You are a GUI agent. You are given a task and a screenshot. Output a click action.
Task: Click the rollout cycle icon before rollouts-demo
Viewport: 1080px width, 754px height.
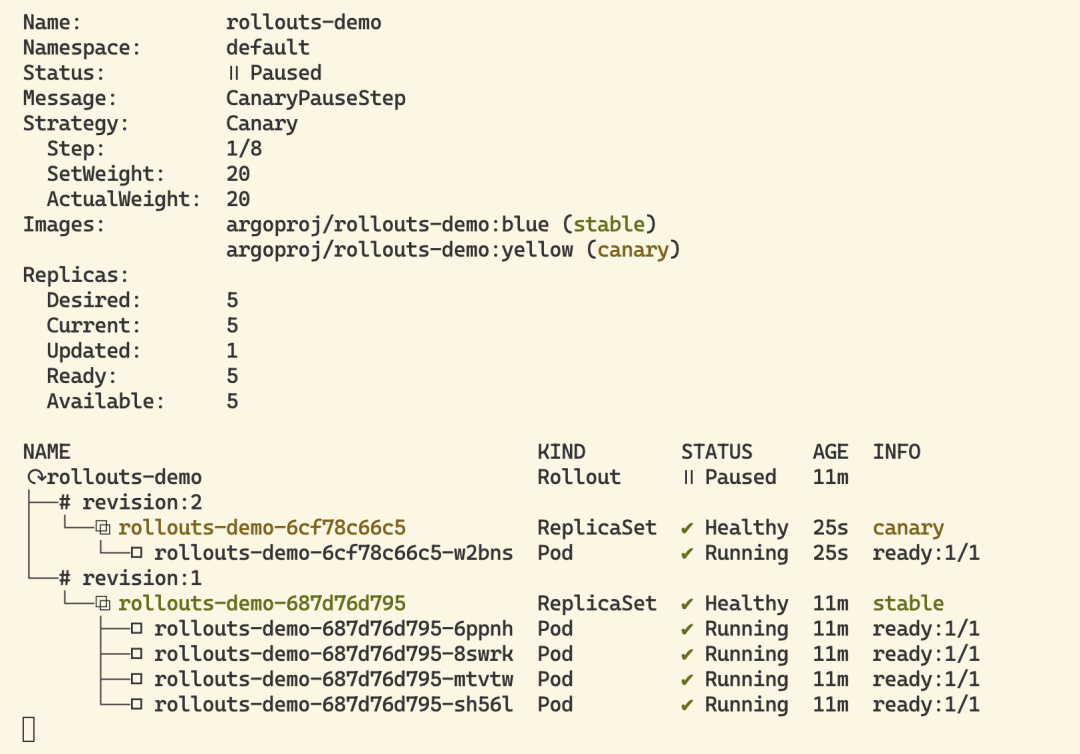(36, 477)
